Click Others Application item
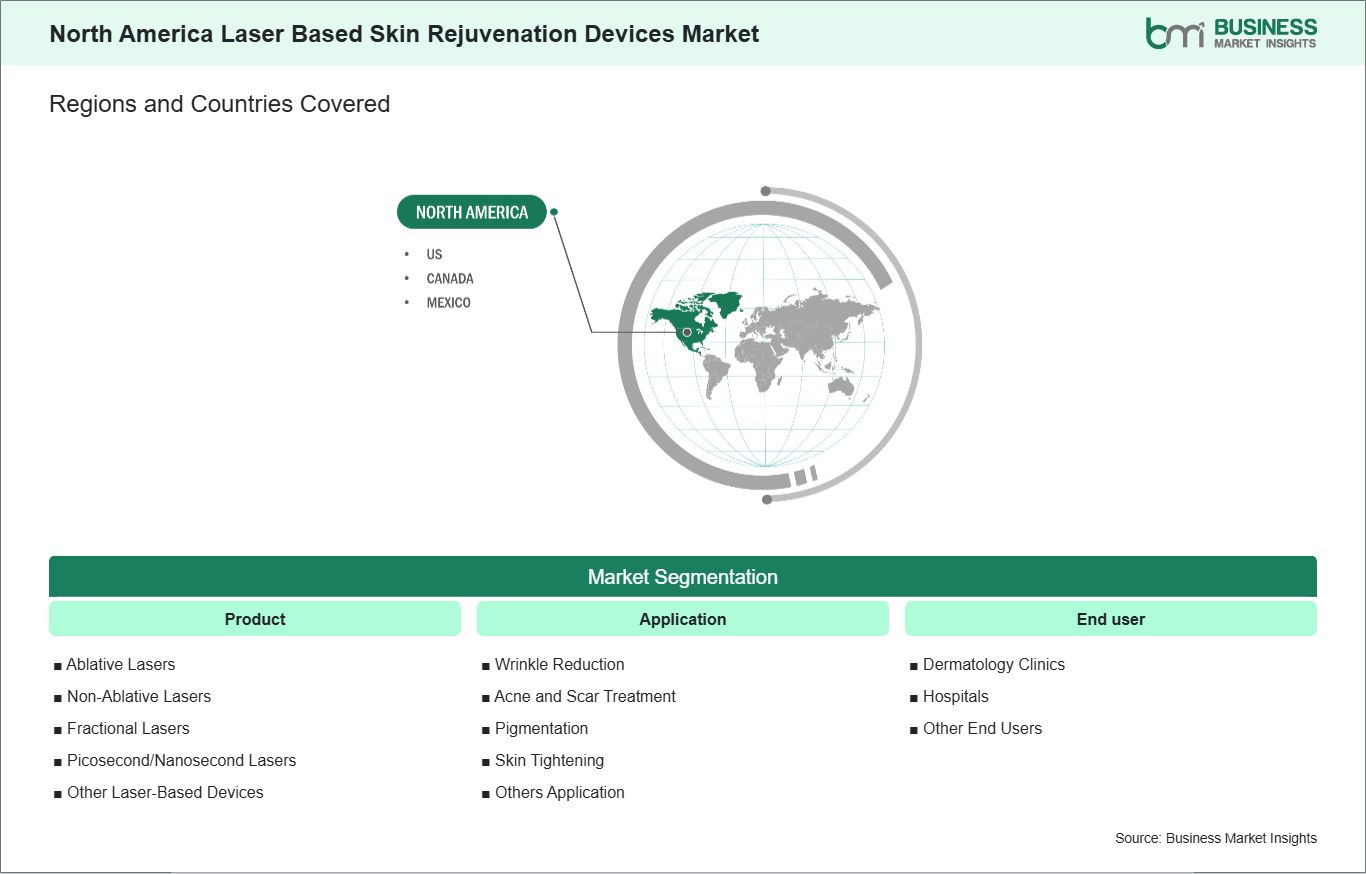 pyautogui.click(x=553, y=792)
